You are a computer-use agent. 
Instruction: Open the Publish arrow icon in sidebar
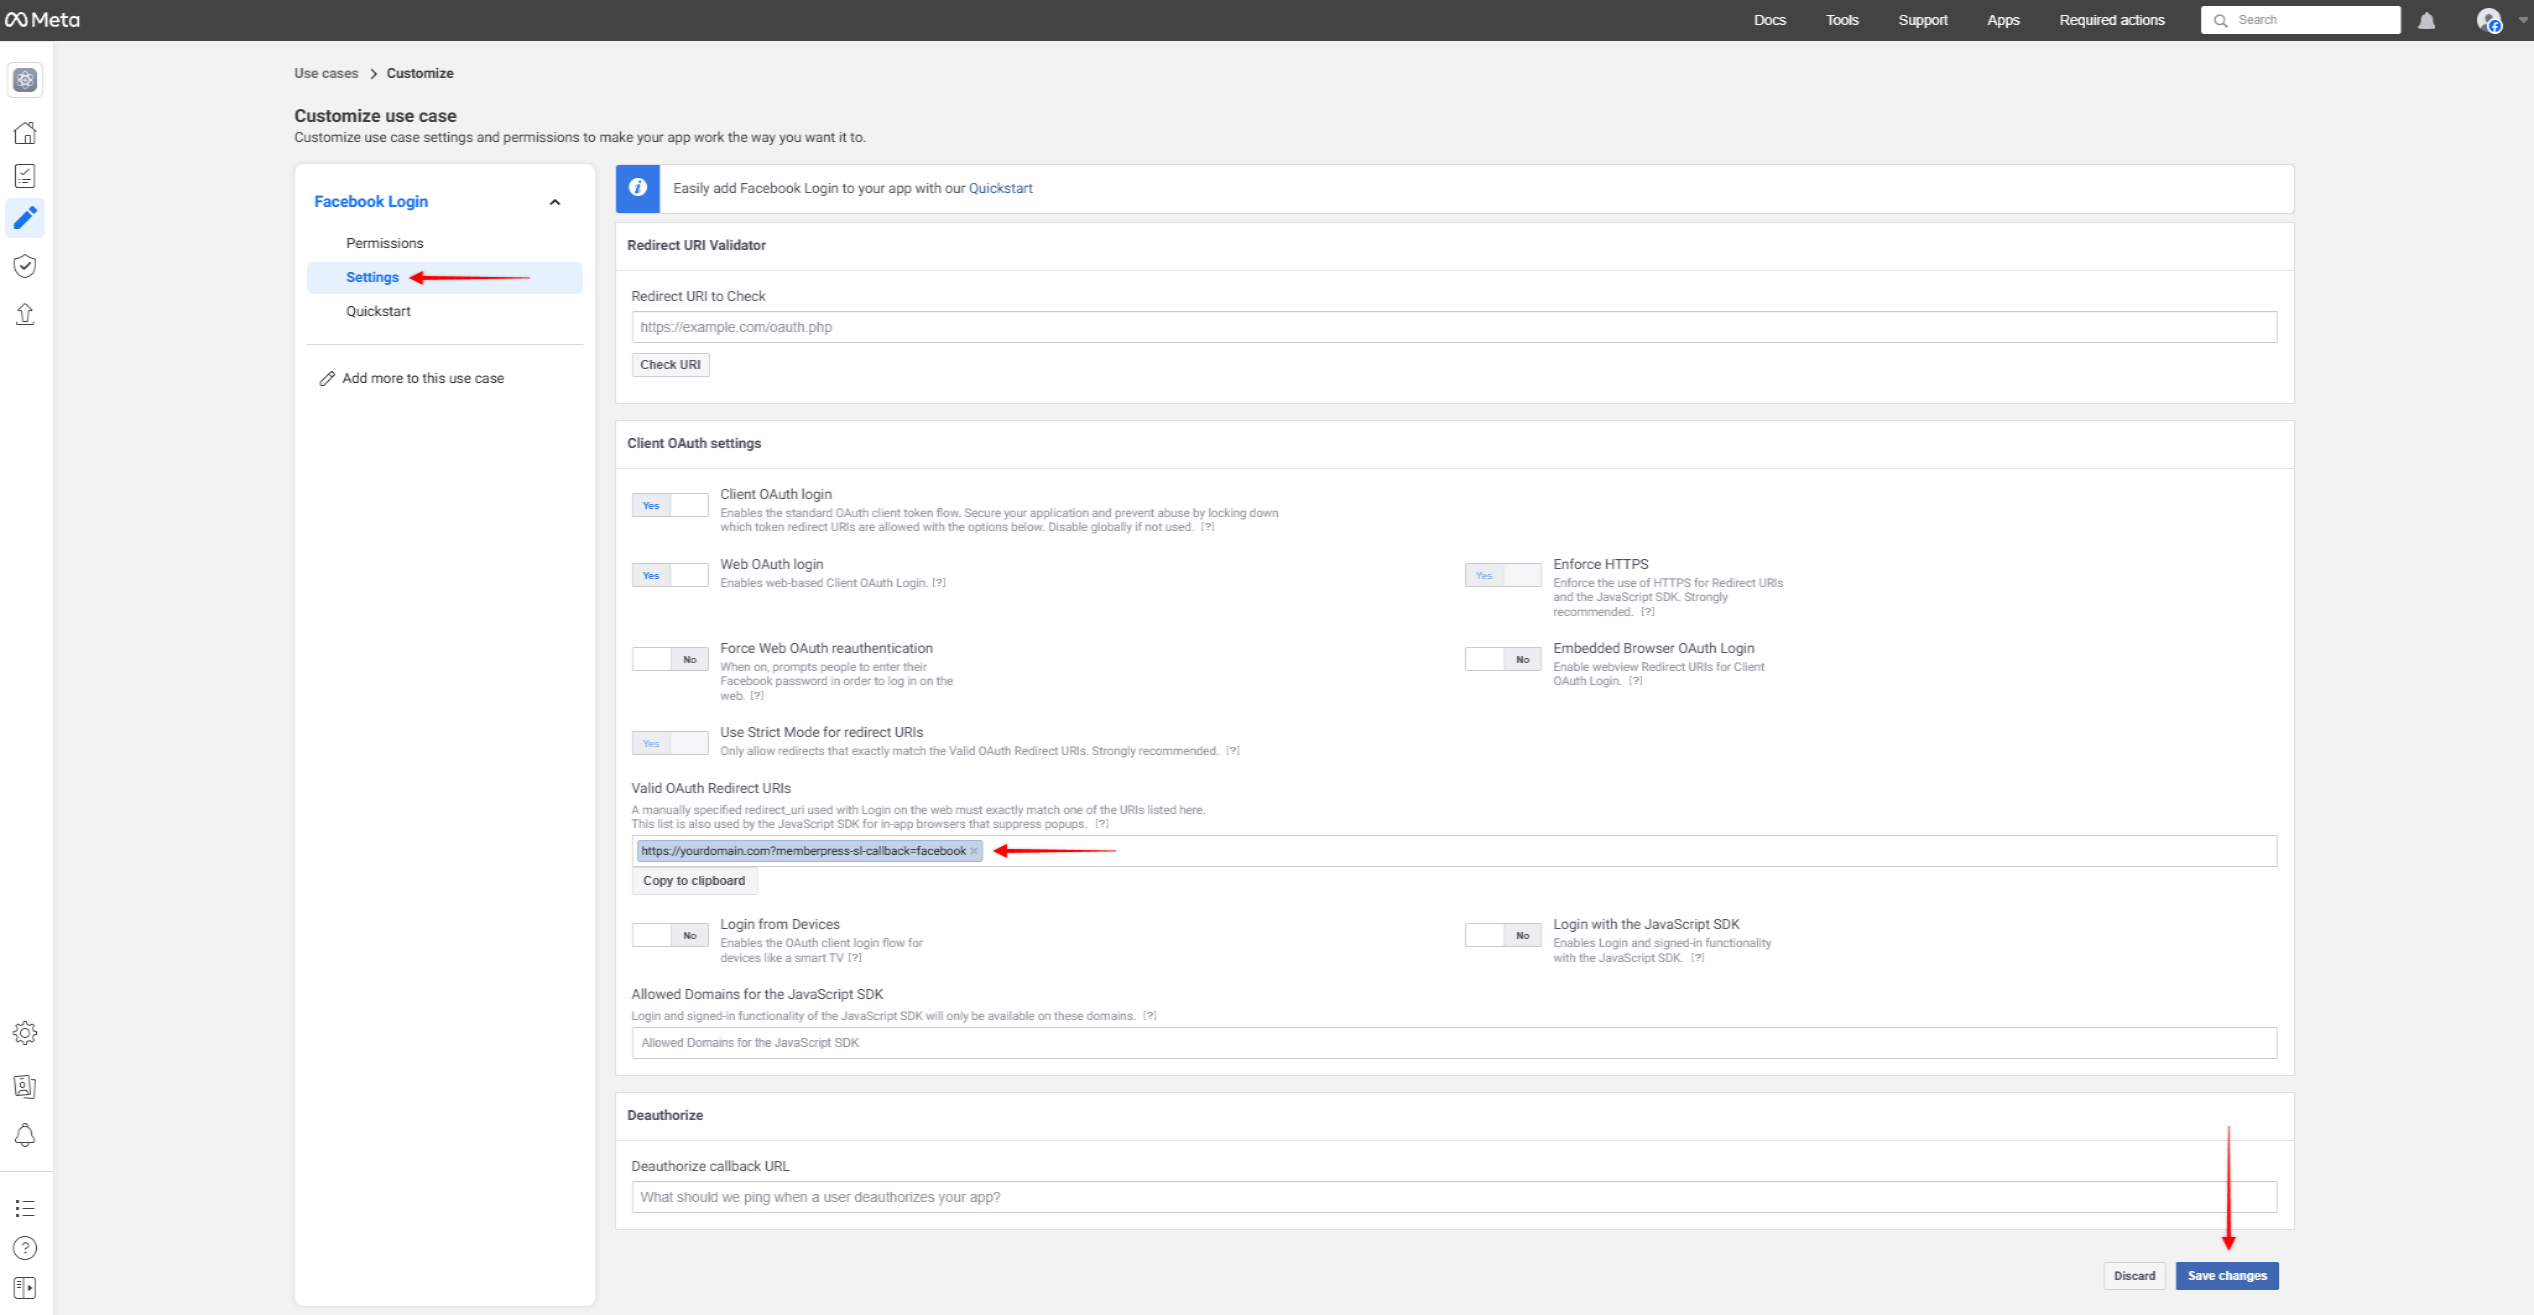(24, 314)
